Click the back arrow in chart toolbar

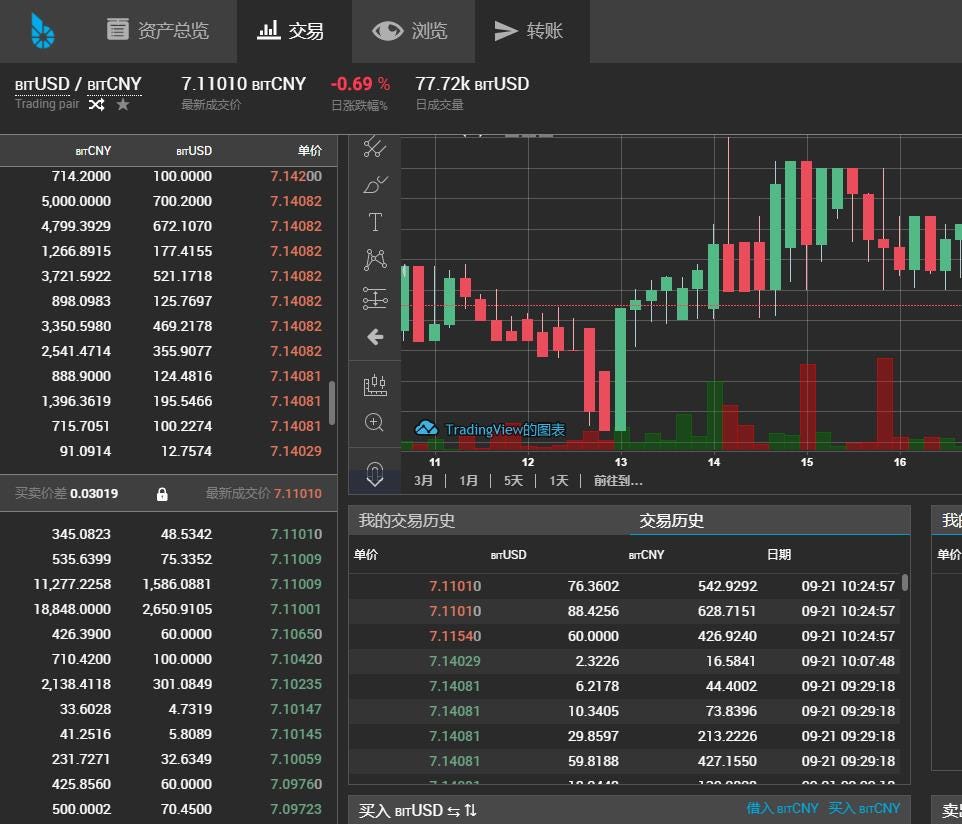pos(375,337)
